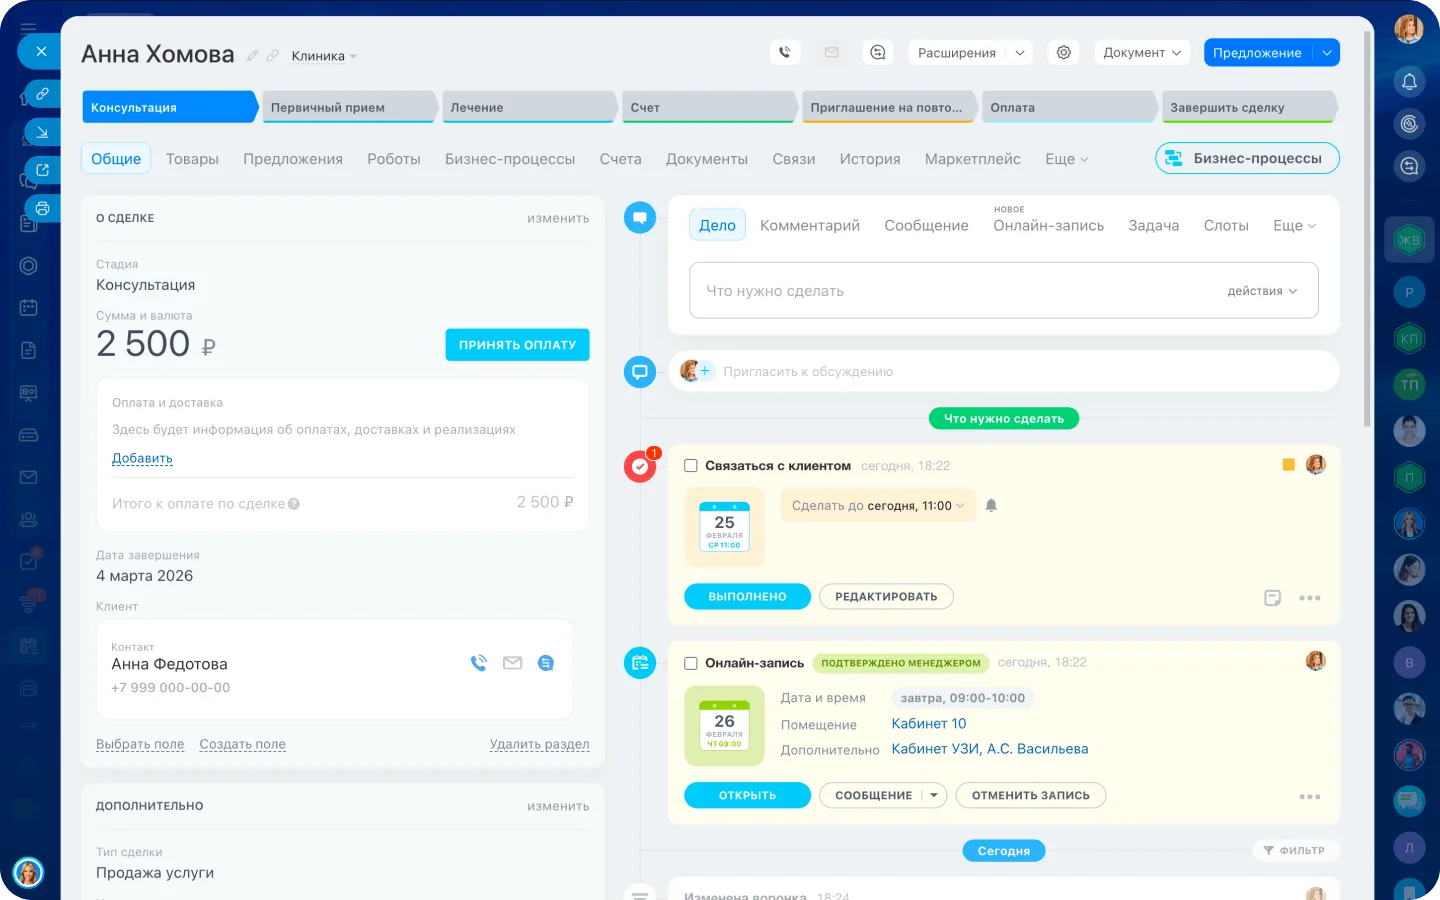Open the действия dropdown in activity field

pyautogui.click(x=1262, y=291)
